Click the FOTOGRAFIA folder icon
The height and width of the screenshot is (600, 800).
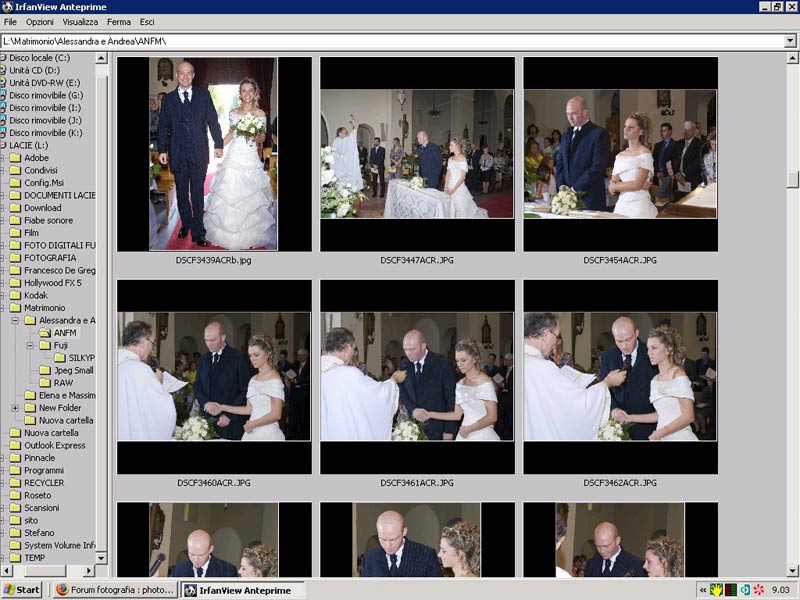(15, 258)
